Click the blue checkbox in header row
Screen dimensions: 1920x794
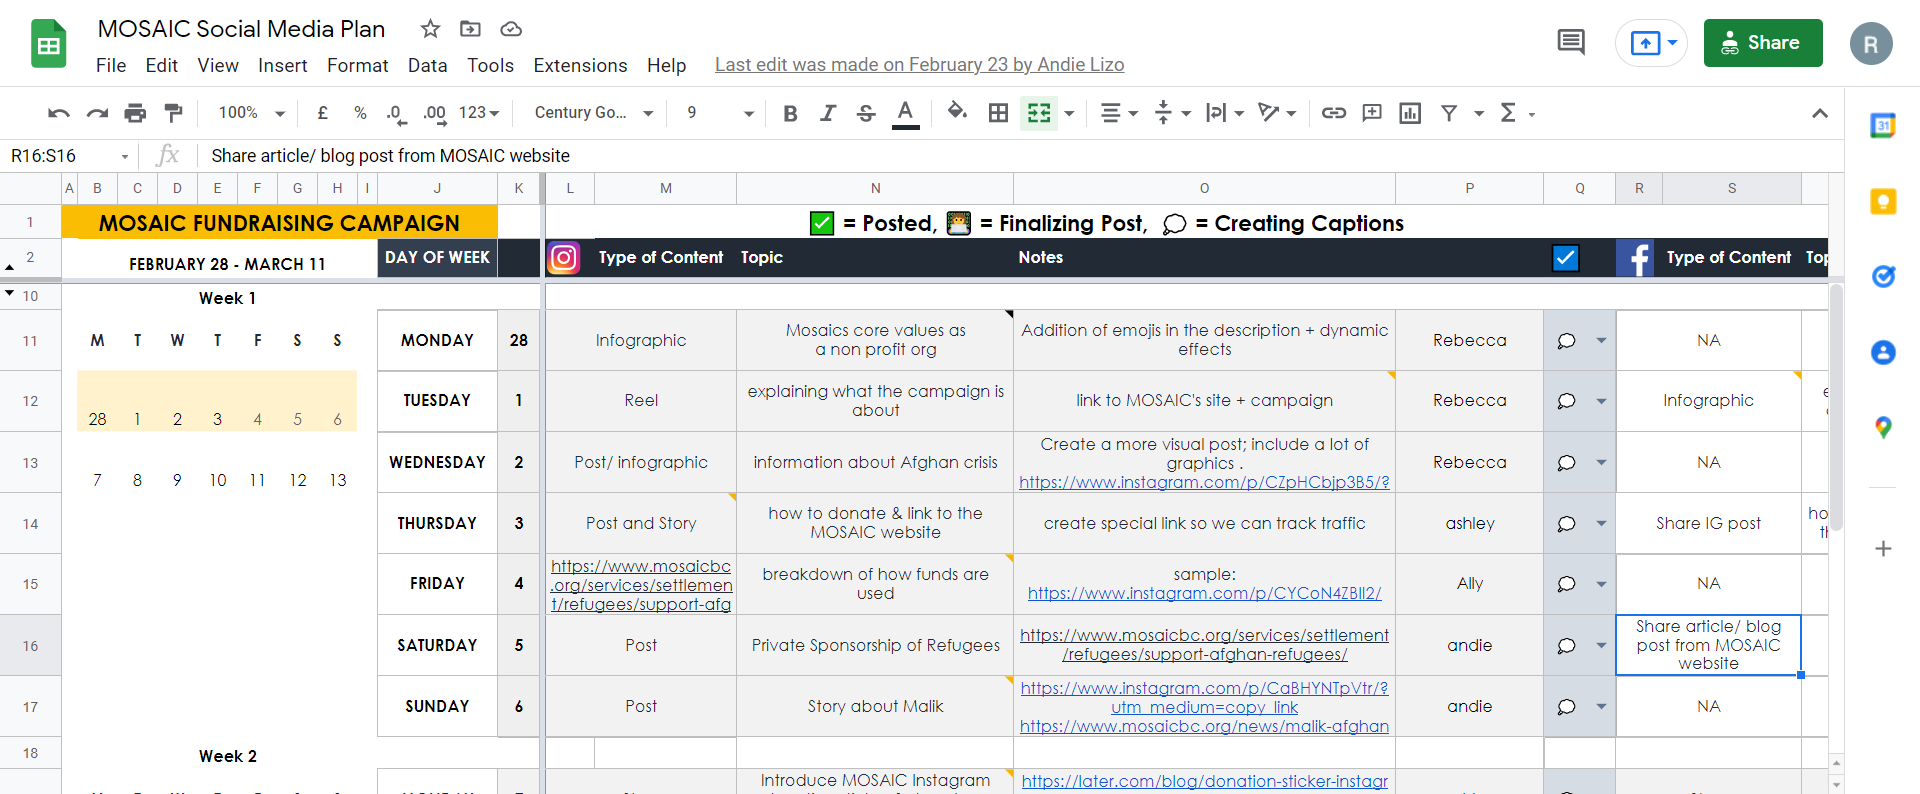click(1565, 258)
